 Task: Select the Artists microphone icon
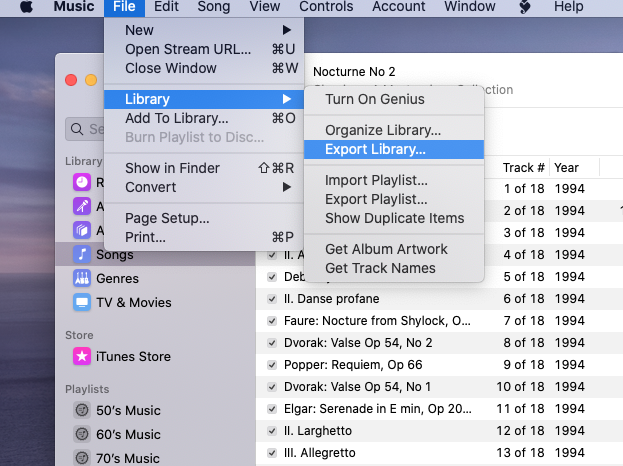[x=82, y=206]
